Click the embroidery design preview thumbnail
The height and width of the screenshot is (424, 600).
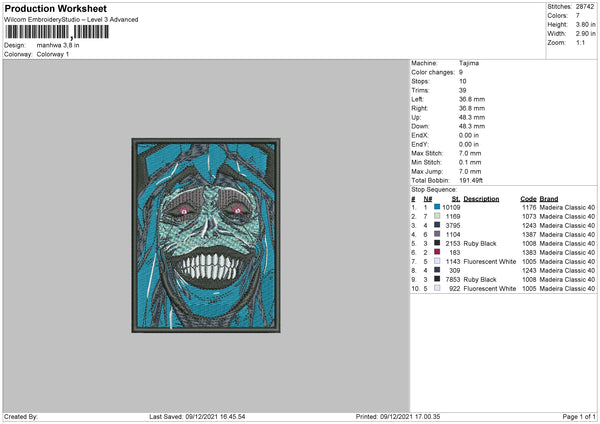point(206,235)
